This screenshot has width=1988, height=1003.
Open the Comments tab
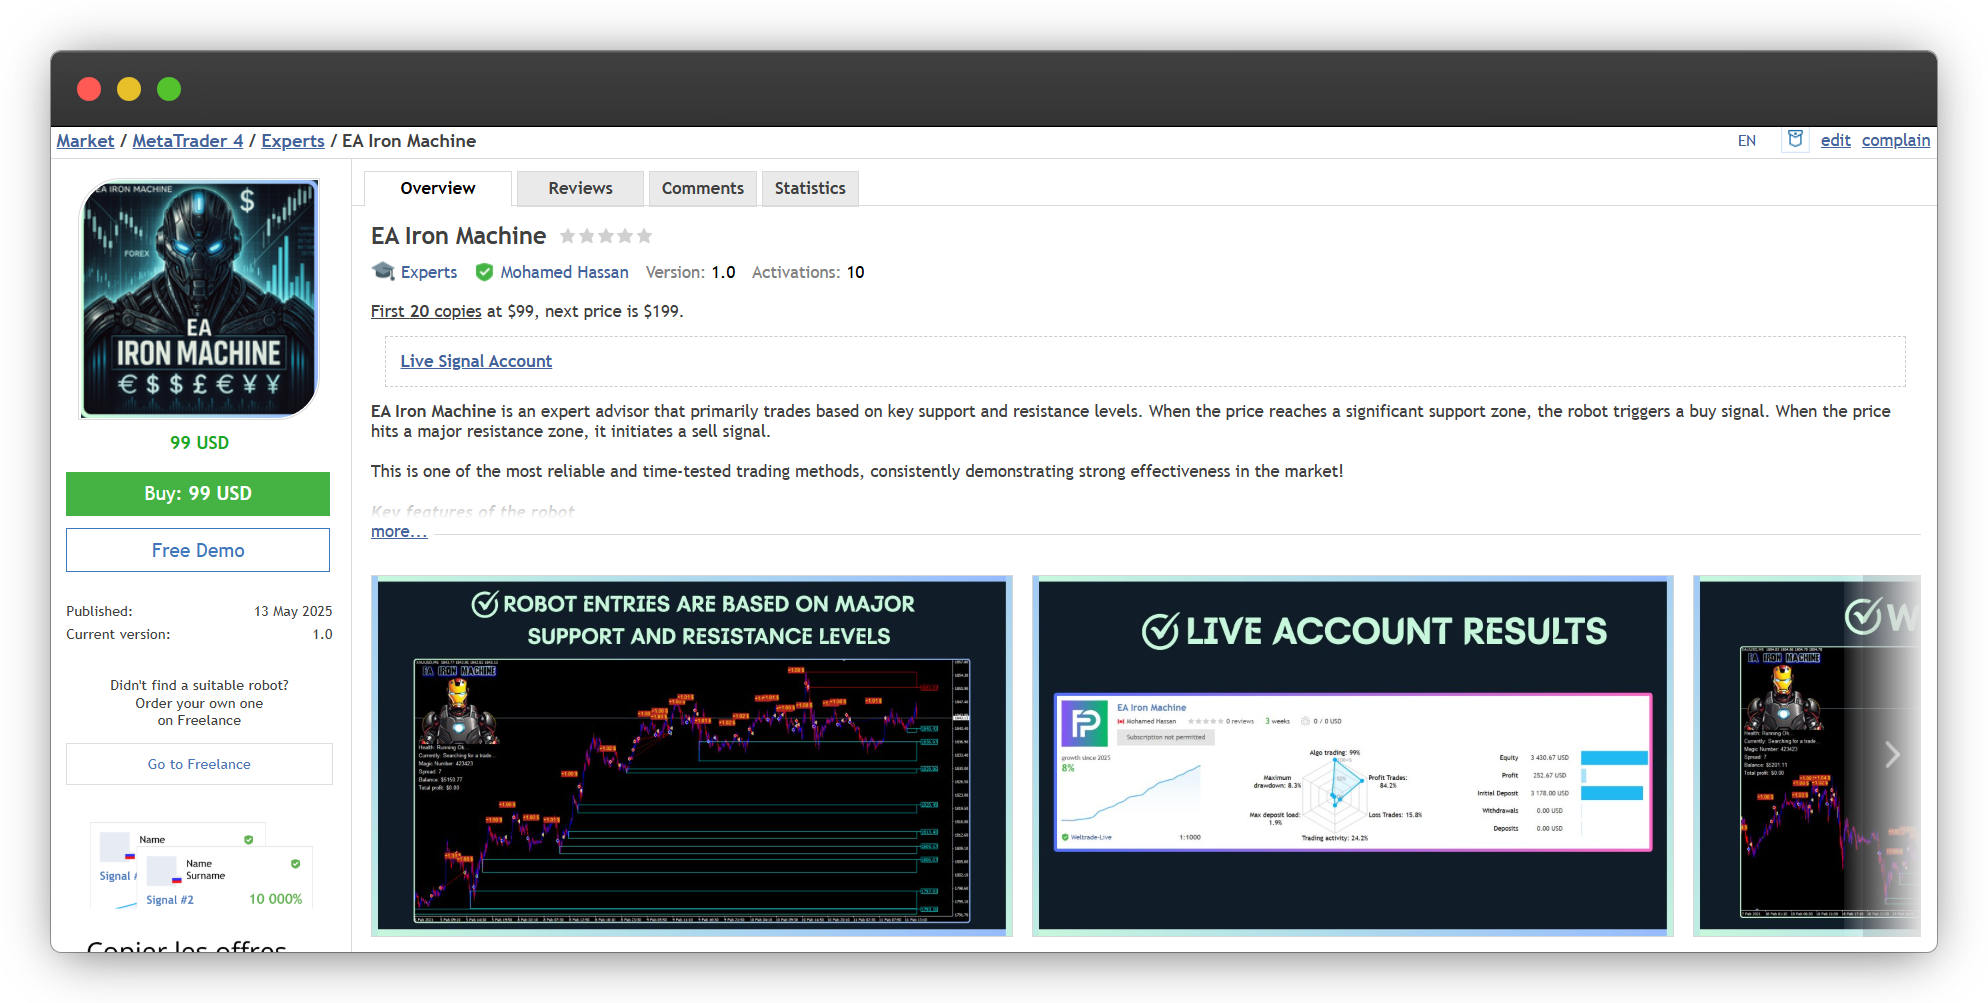coord(703,188)
